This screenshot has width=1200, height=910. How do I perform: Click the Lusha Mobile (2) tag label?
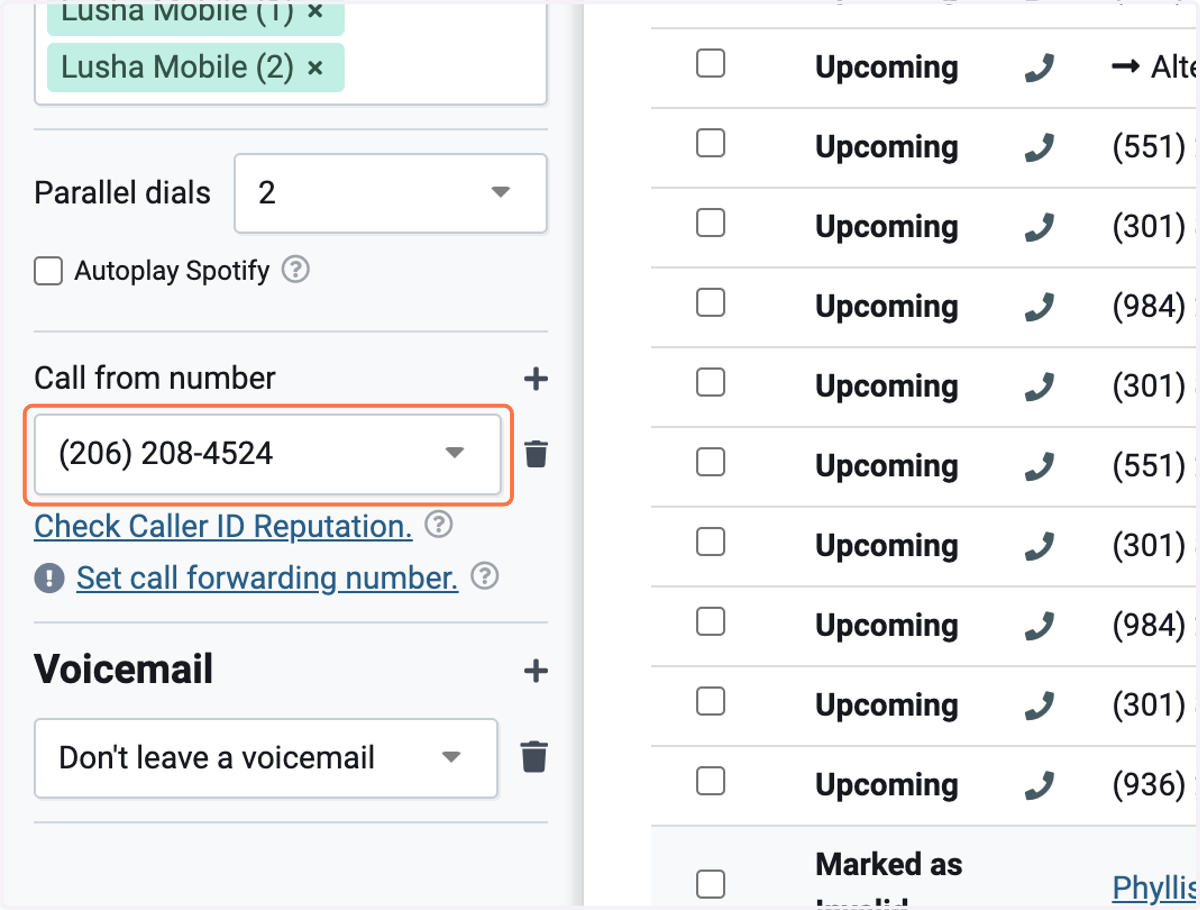tap(177, 67)
